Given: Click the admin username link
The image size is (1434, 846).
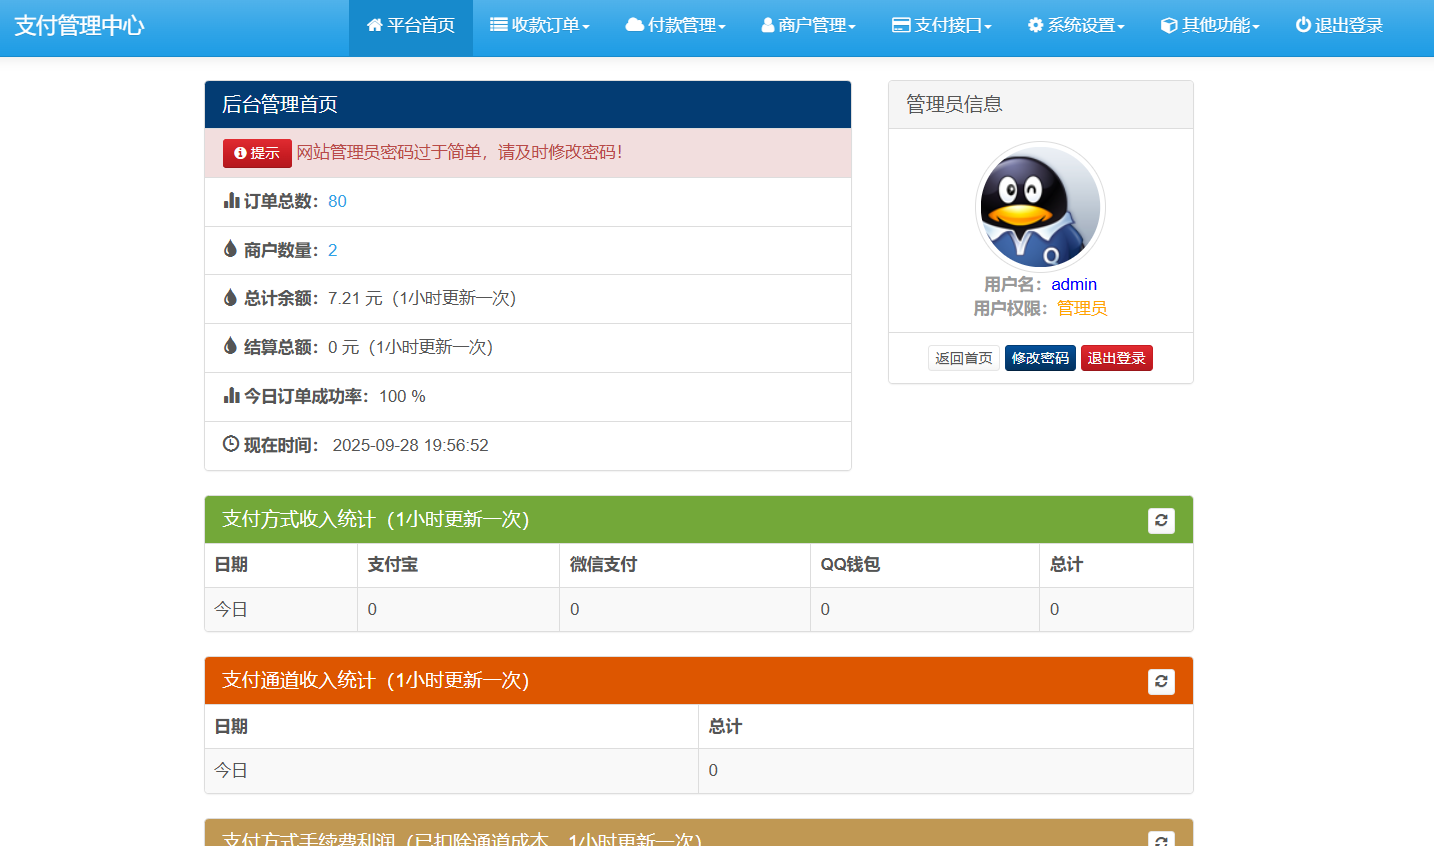Looking at the screenshot, I should [1073, 284].
